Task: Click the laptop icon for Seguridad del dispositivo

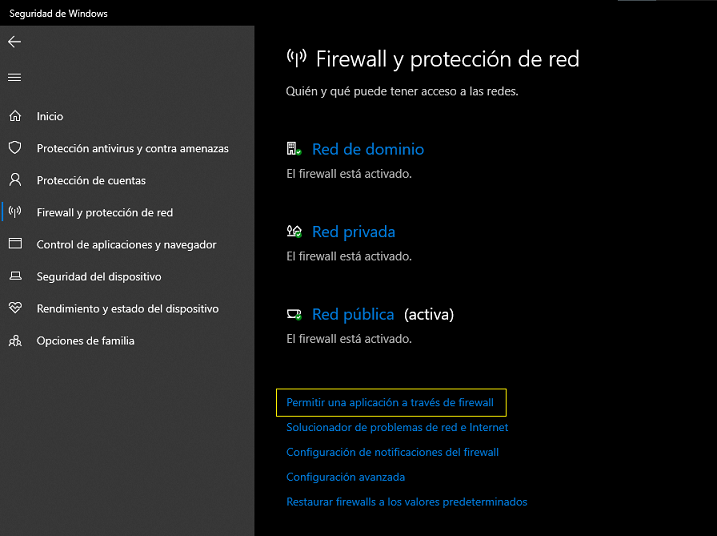Action: (16, 276)
